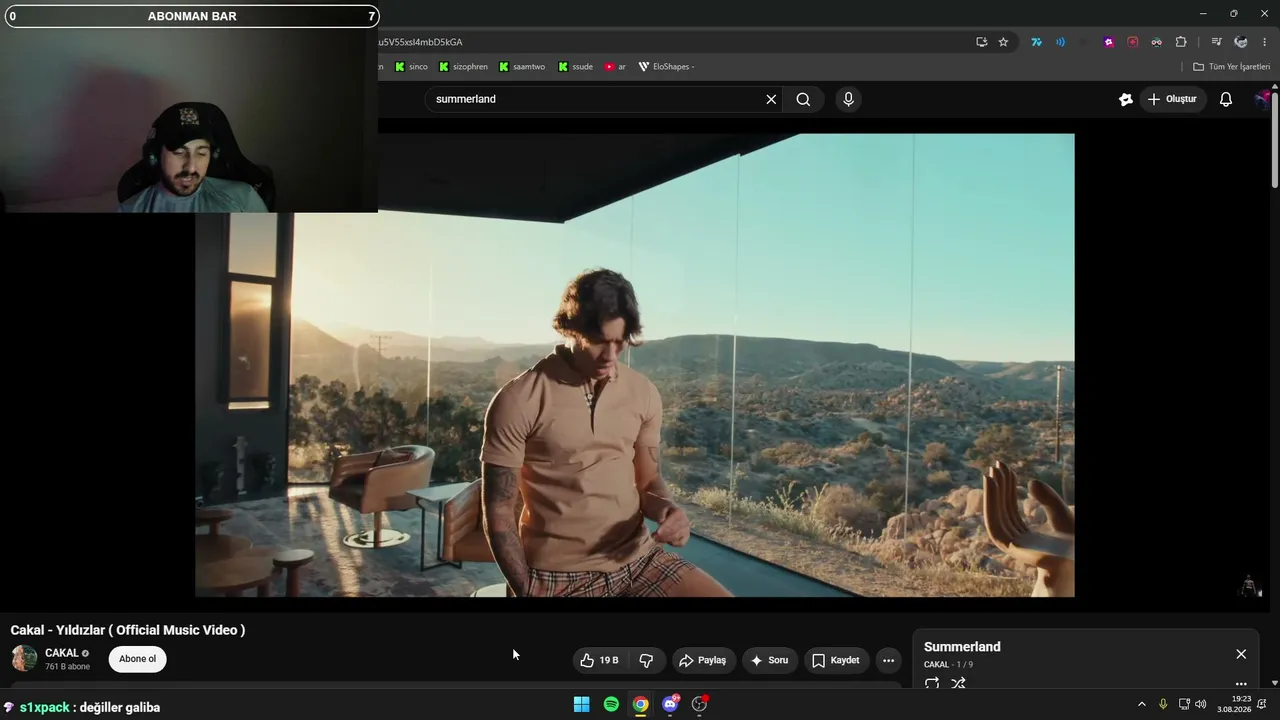Clear the summerland search text

771,99
